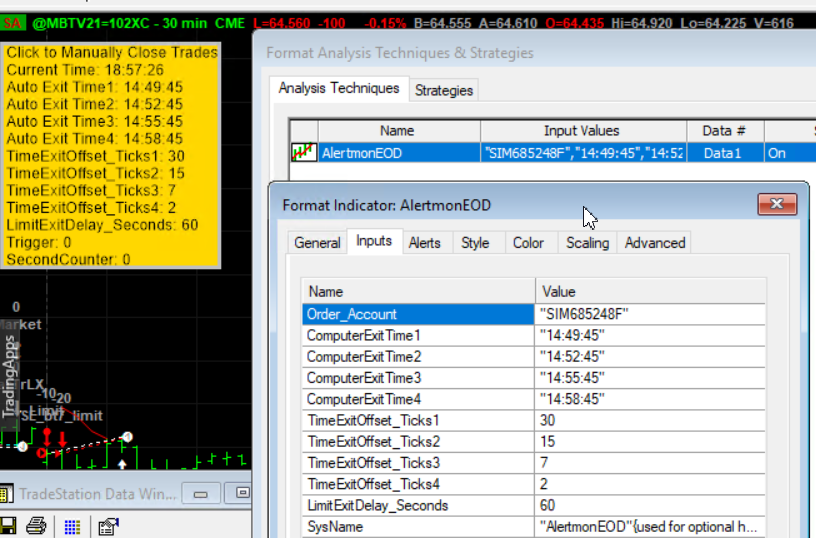This screenshot has height=538, width=816.
Task: Click the TradeStation Data Window title icon
Action: point(8,493)
